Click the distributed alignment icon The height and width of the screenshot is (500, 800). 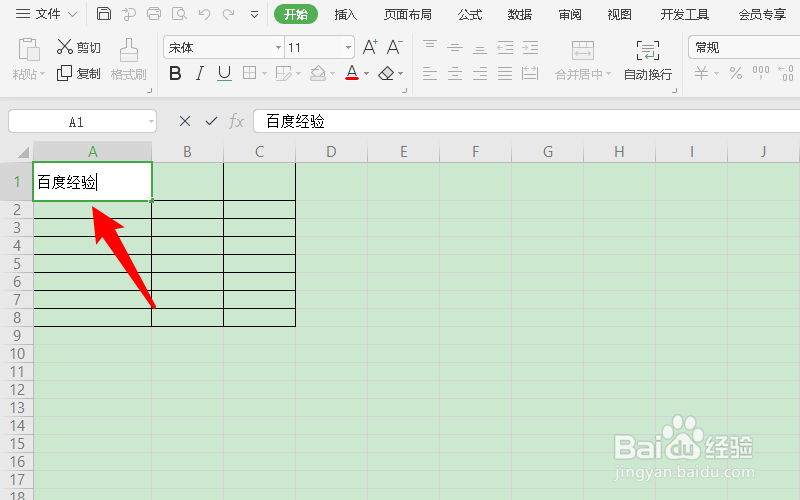tap(530, 73)
